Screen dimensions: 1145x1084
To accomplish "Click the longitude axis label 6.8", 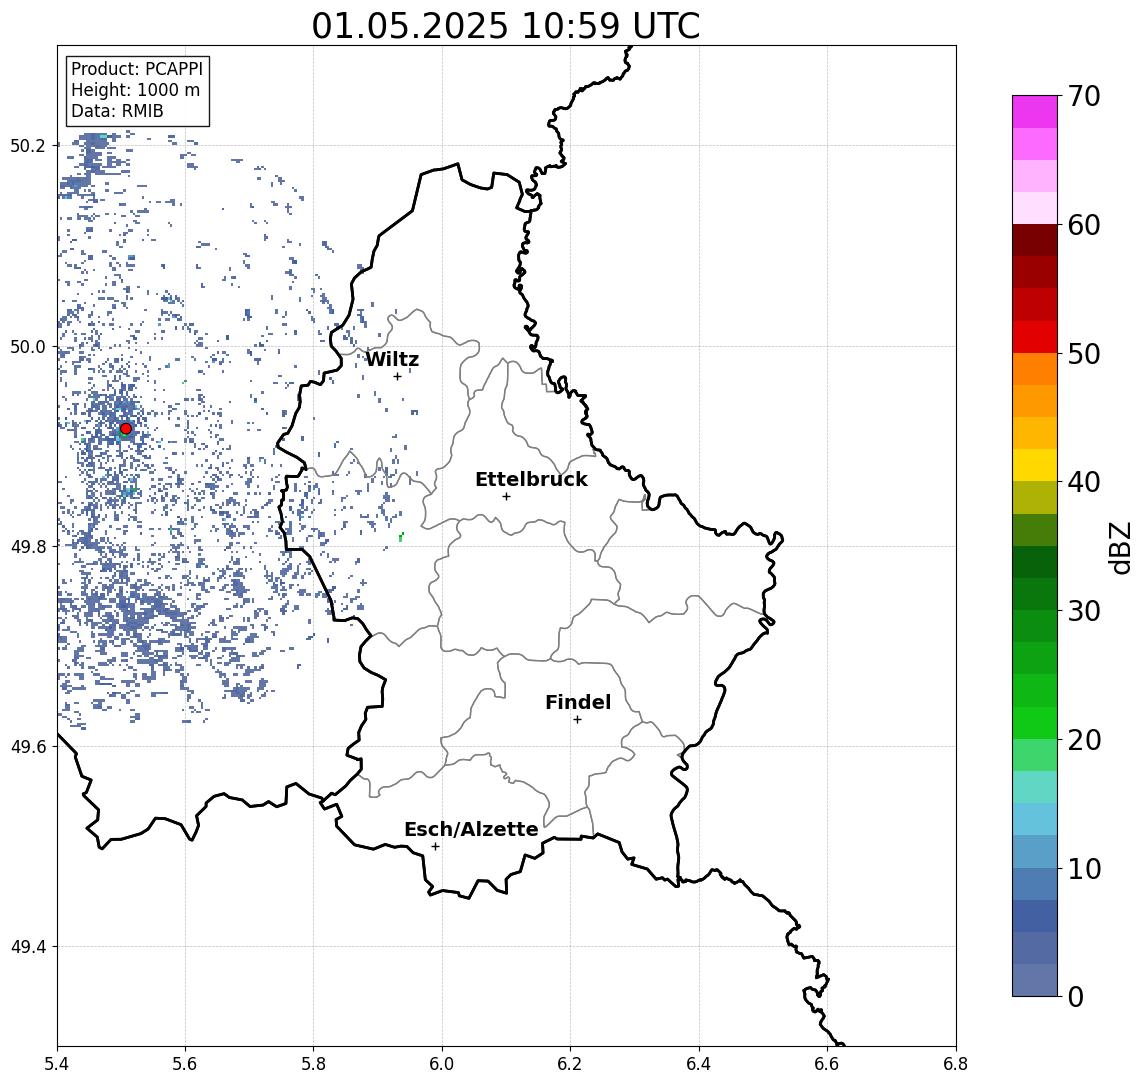I will (x=956, y=1064).
